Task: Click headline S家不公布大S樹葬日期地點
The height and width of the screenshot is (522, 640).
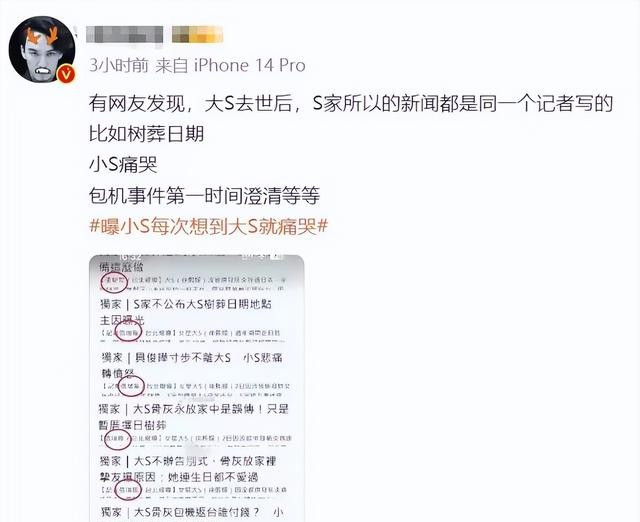Action: (186, 311)
